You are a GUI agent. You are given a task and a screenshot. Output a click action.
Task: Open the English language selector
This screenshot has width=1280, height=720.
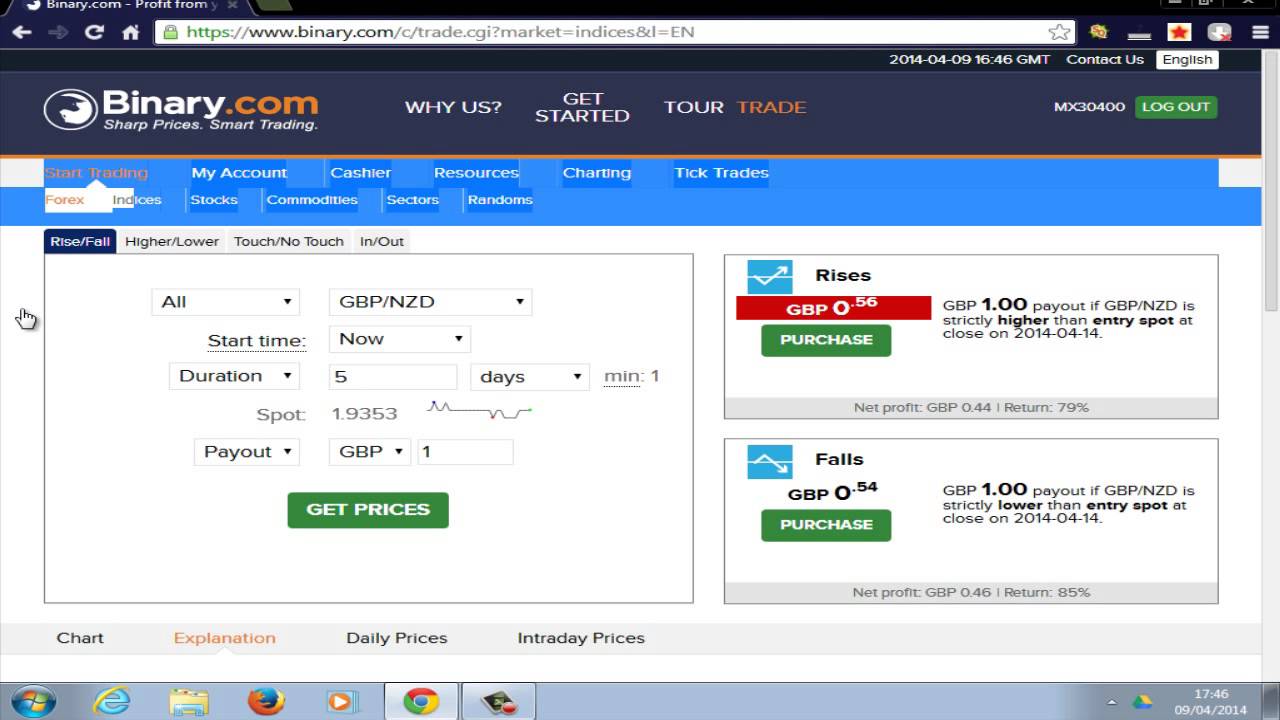[x=1187, y=59]
